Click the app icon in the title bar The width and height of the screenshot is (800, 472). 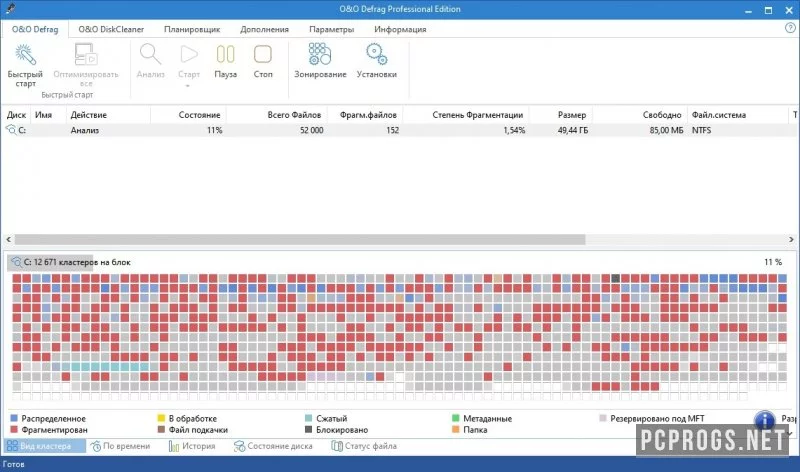[x=10, y=9]
